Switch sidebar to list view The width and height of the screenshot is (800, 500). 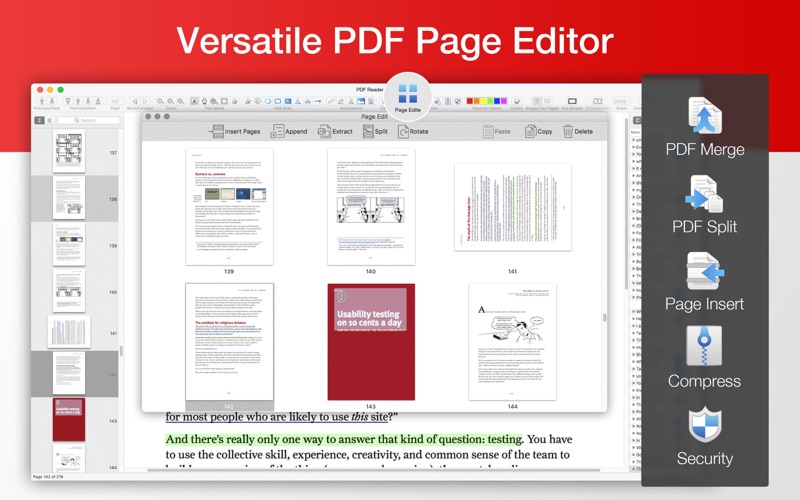click(49, 120)
